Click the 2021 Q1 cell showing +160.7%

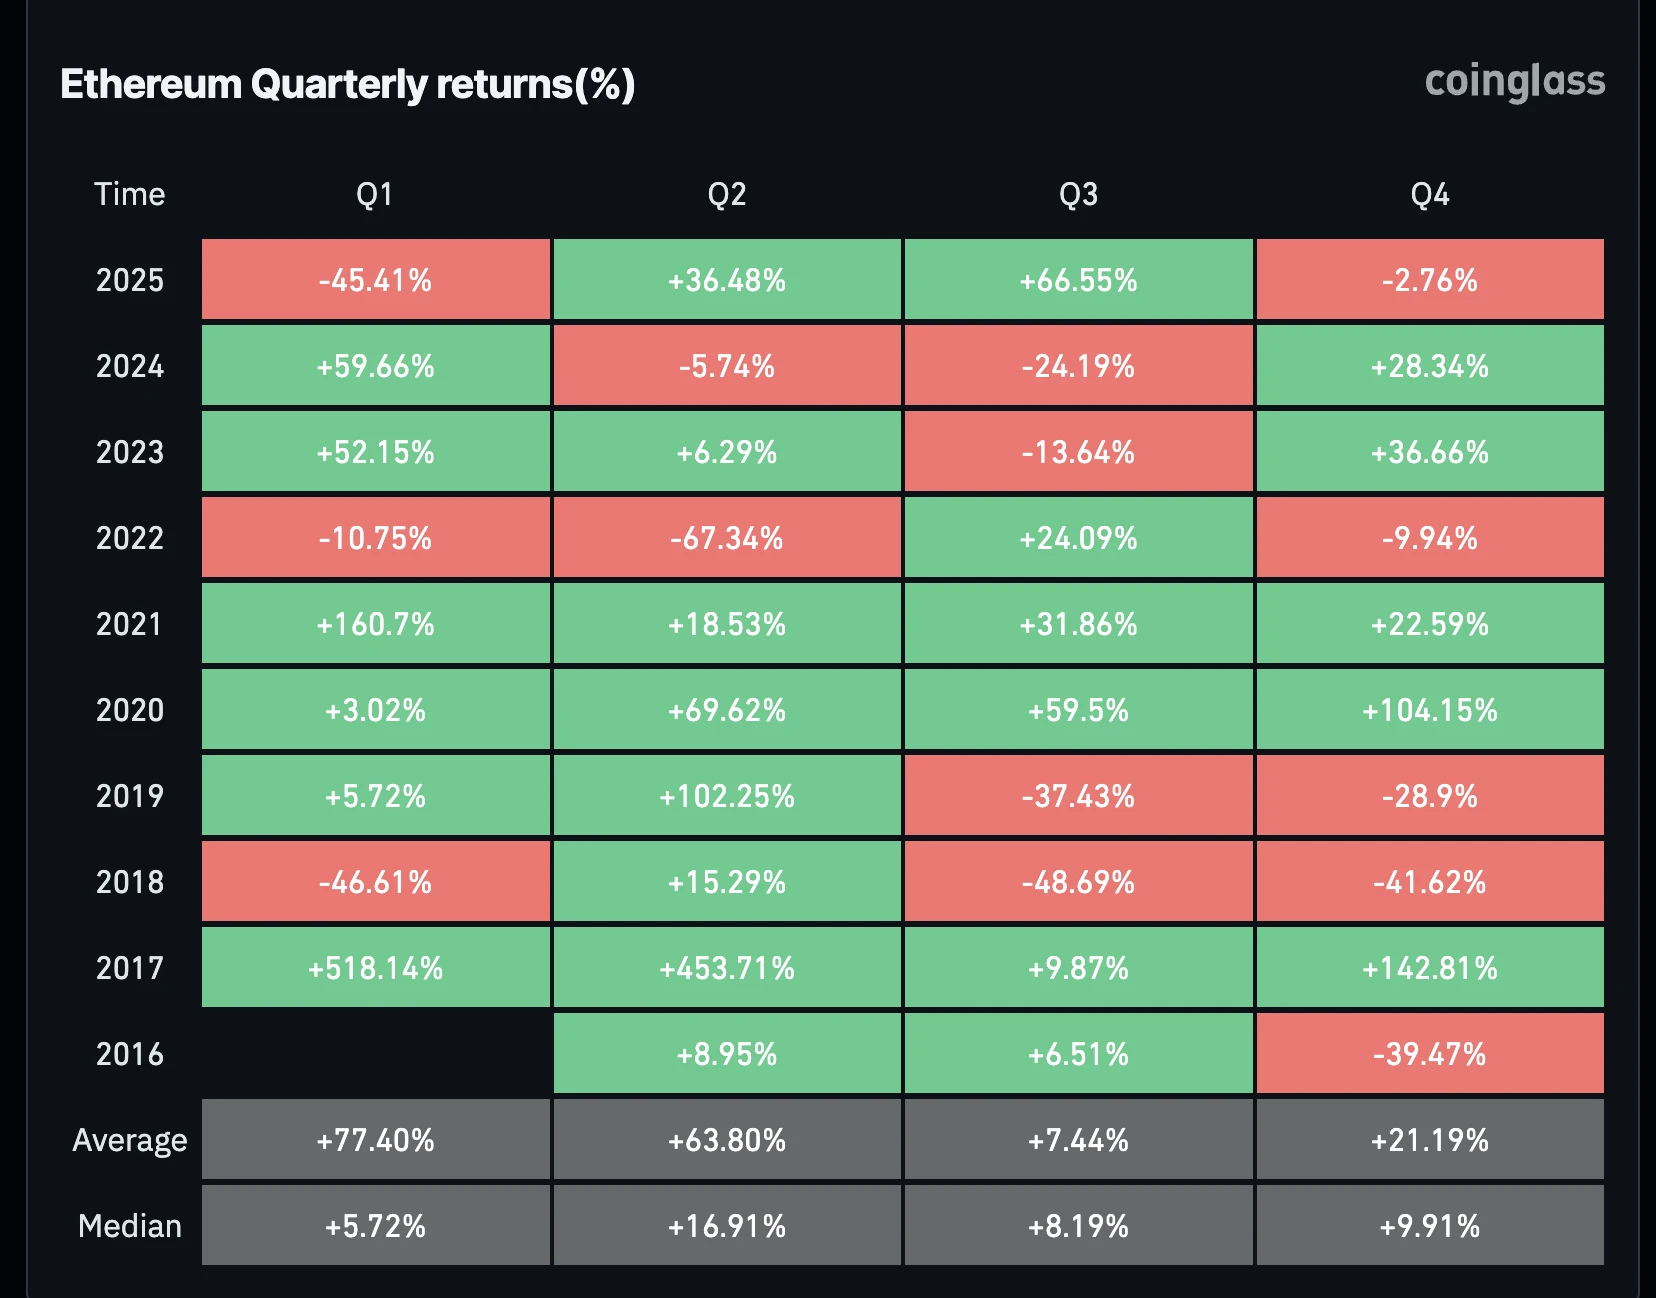(376, 624)
